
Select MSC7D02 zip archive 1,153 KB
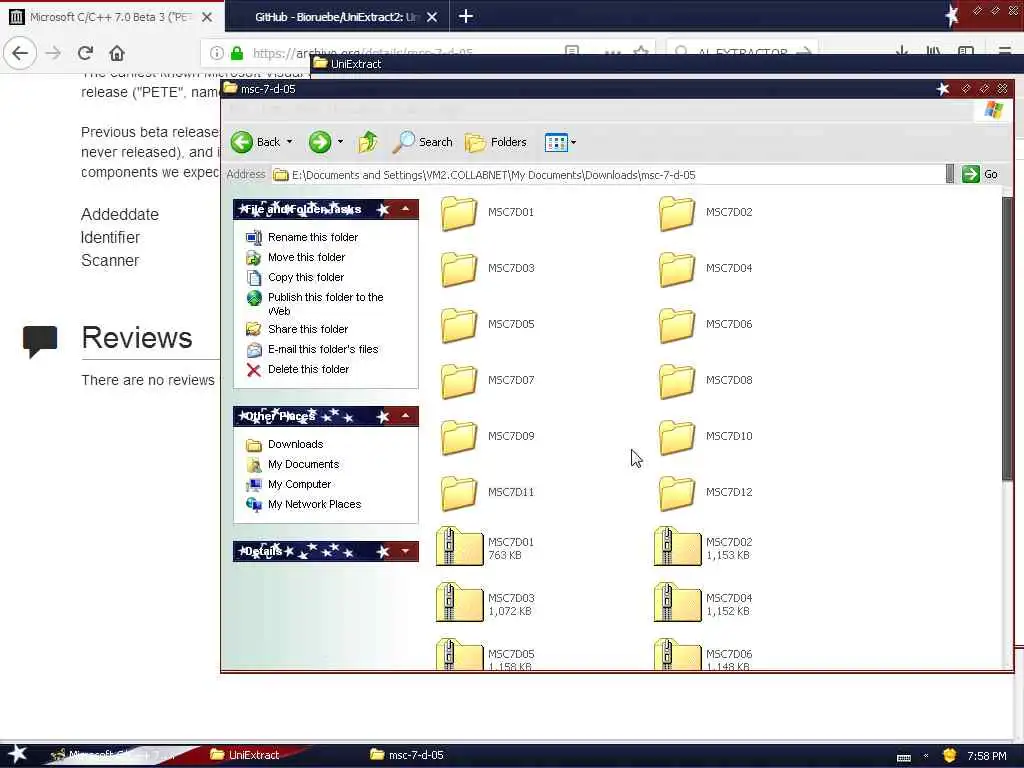(677, 547)
